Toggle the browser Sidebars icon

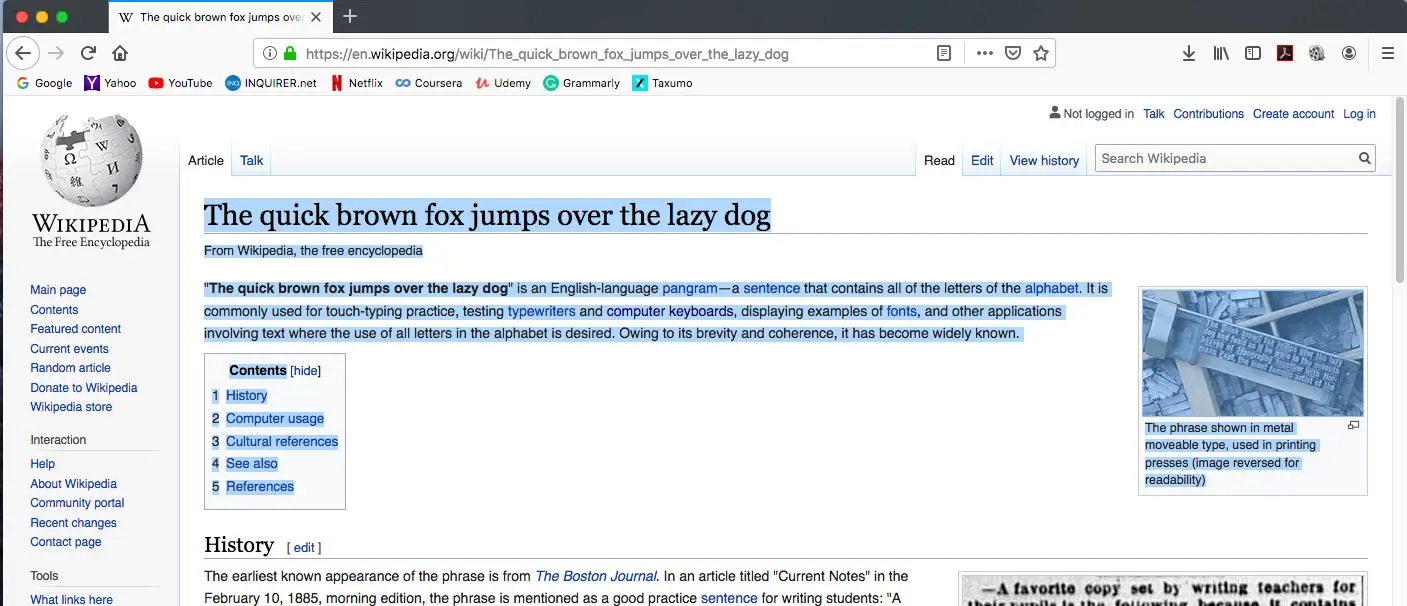[1253, 53]
